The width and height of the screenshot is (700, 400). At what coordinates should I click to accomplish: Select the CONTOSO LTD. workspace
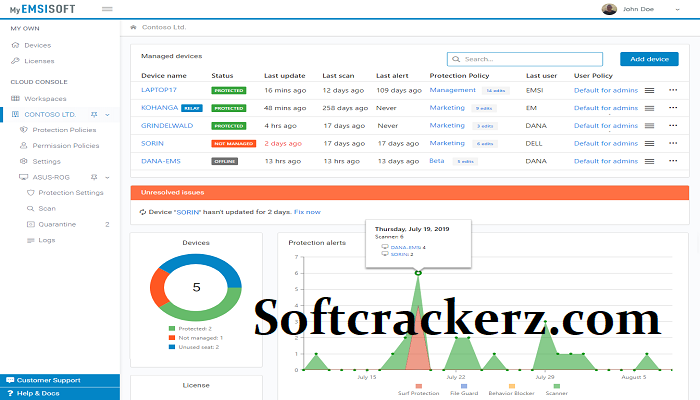[x=50, y=114]
